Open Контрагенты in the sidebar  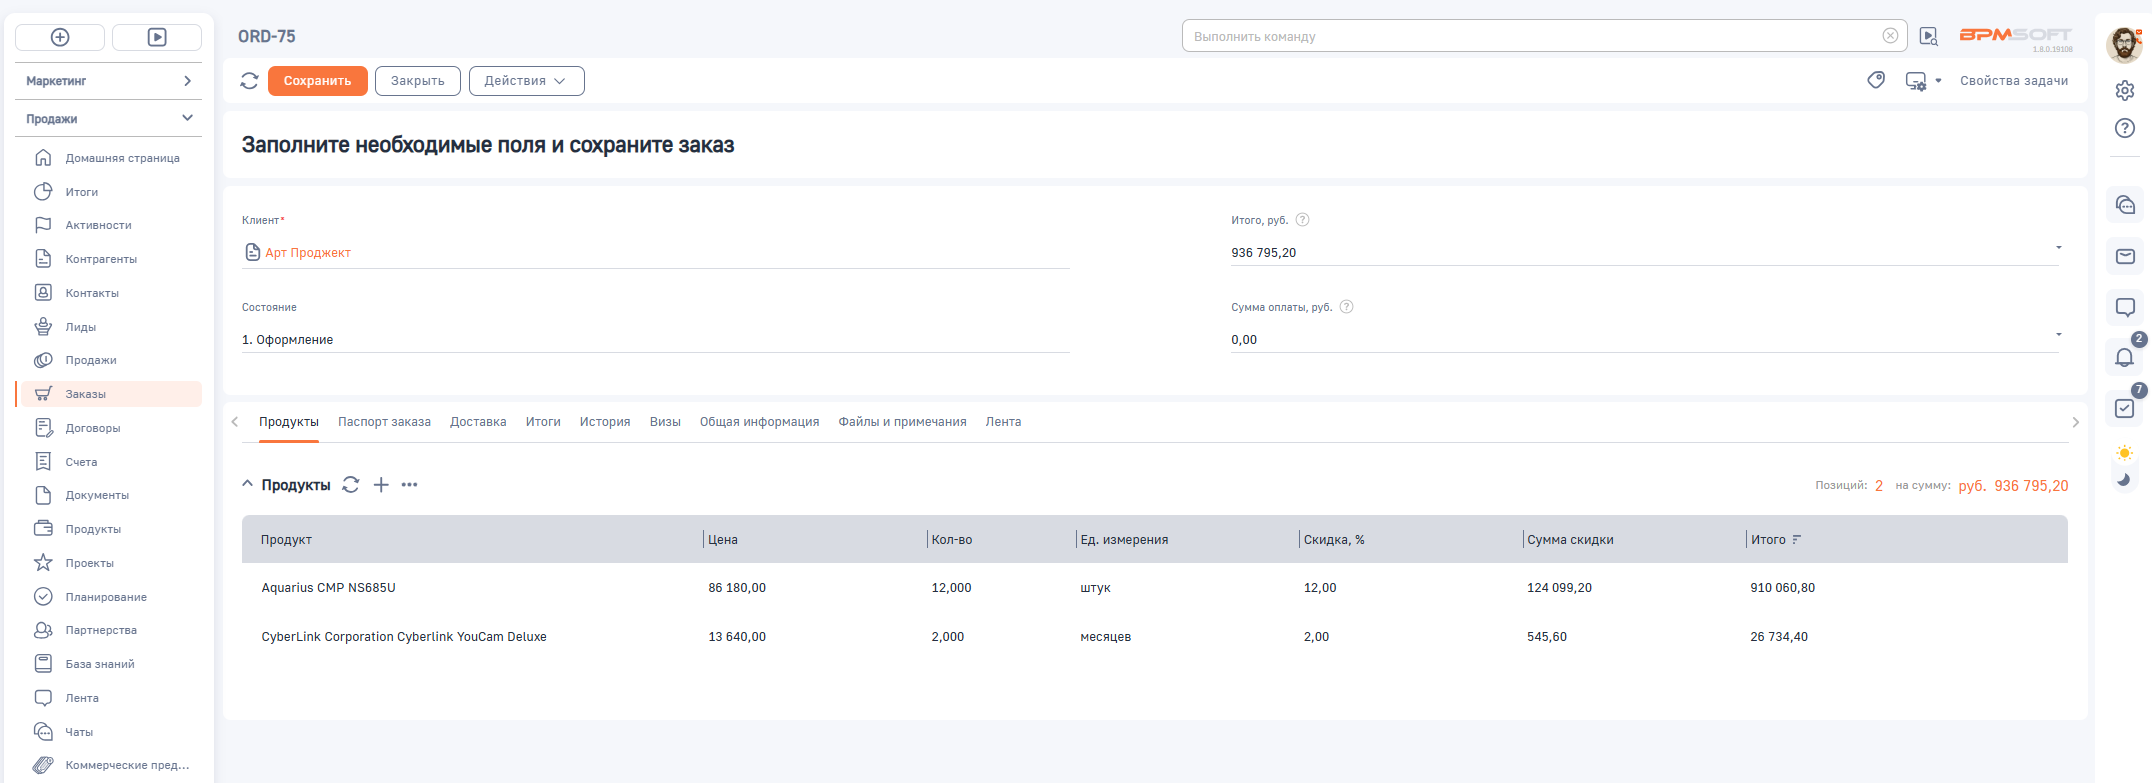tap(101, 259)
